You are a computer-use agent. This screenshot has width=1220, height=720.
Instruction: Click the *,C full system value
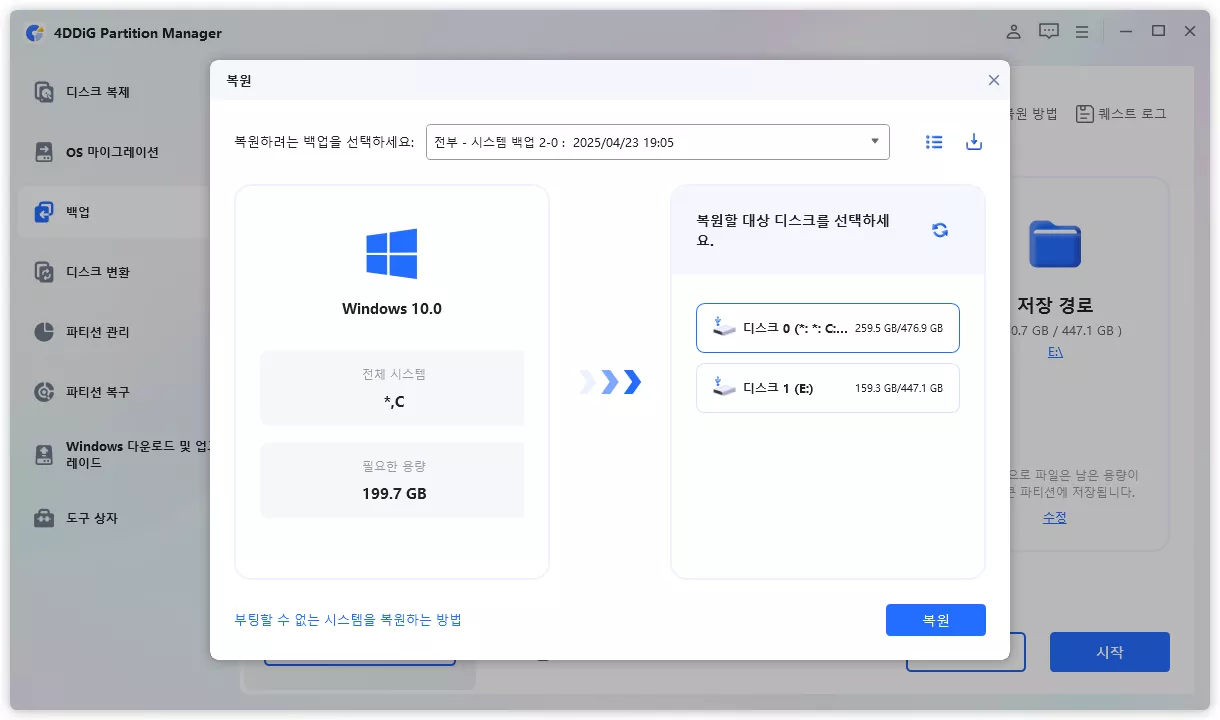tap(392, 402)
